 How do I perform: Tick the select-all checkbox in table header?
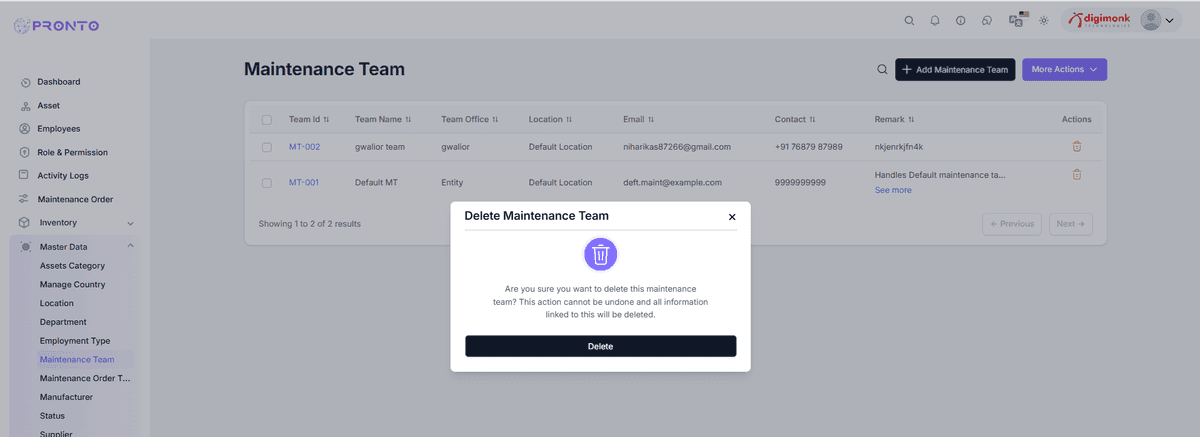click(x=267, y=120)
